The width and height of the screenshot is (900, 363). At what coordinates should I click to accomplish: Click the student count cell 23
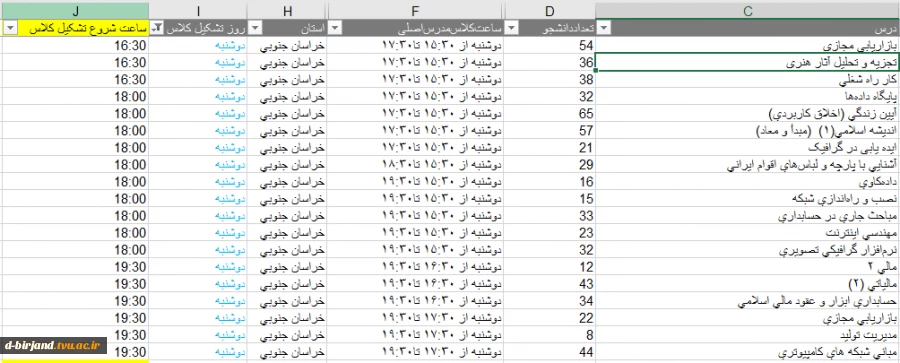pos(550,233)
